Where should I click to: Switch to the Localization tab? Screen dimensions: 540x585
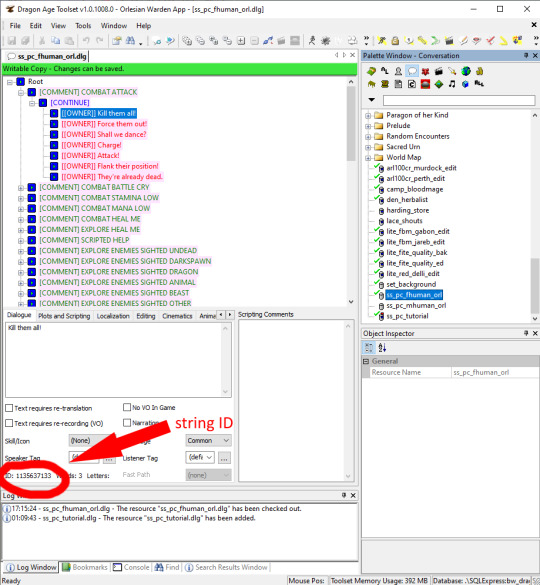[113, 316]
